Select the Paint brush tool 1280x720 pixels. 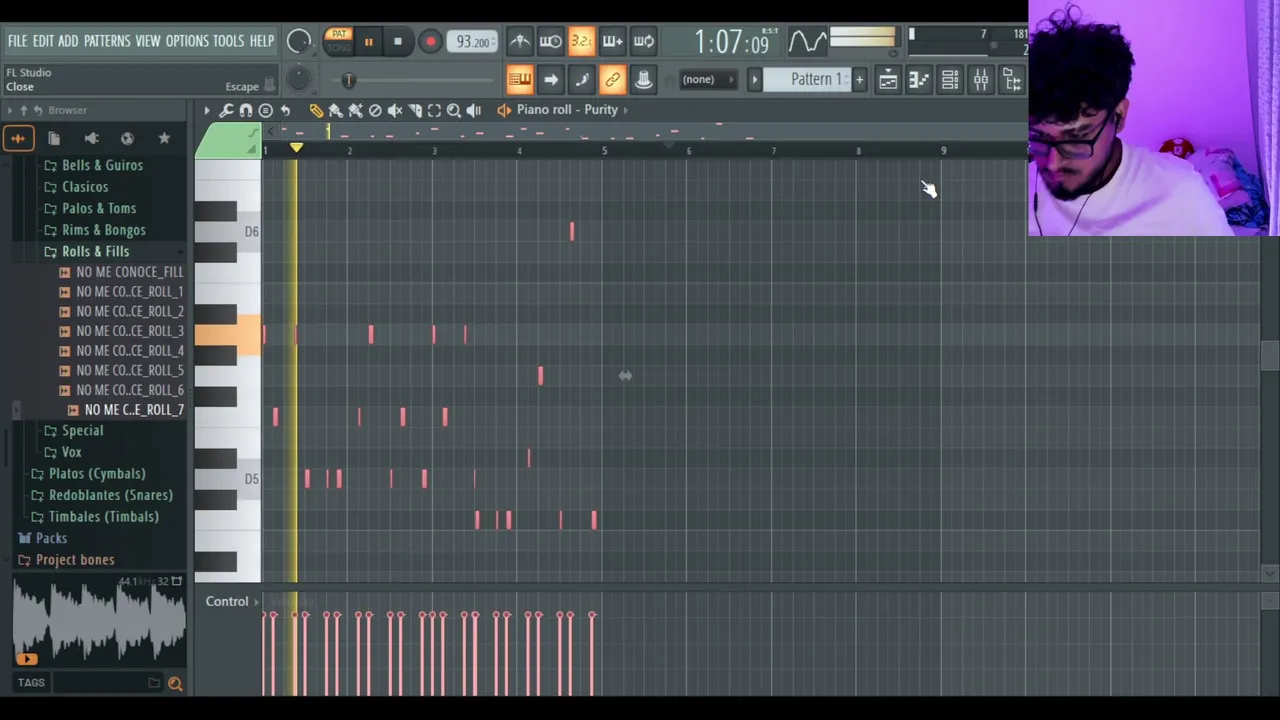pyautogui.click(x=336, y=110)
